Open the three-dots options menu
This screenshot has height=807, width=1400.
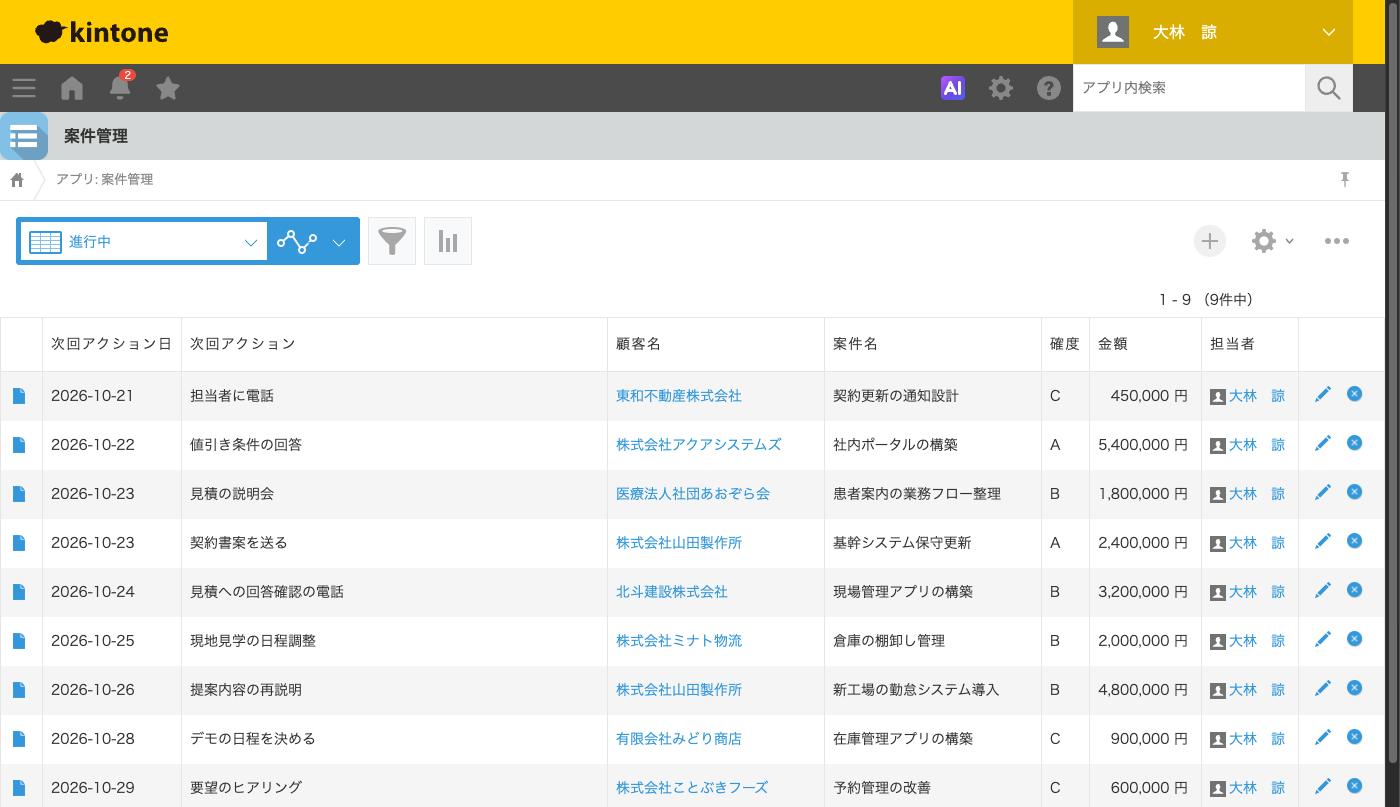pos(1337,241)
